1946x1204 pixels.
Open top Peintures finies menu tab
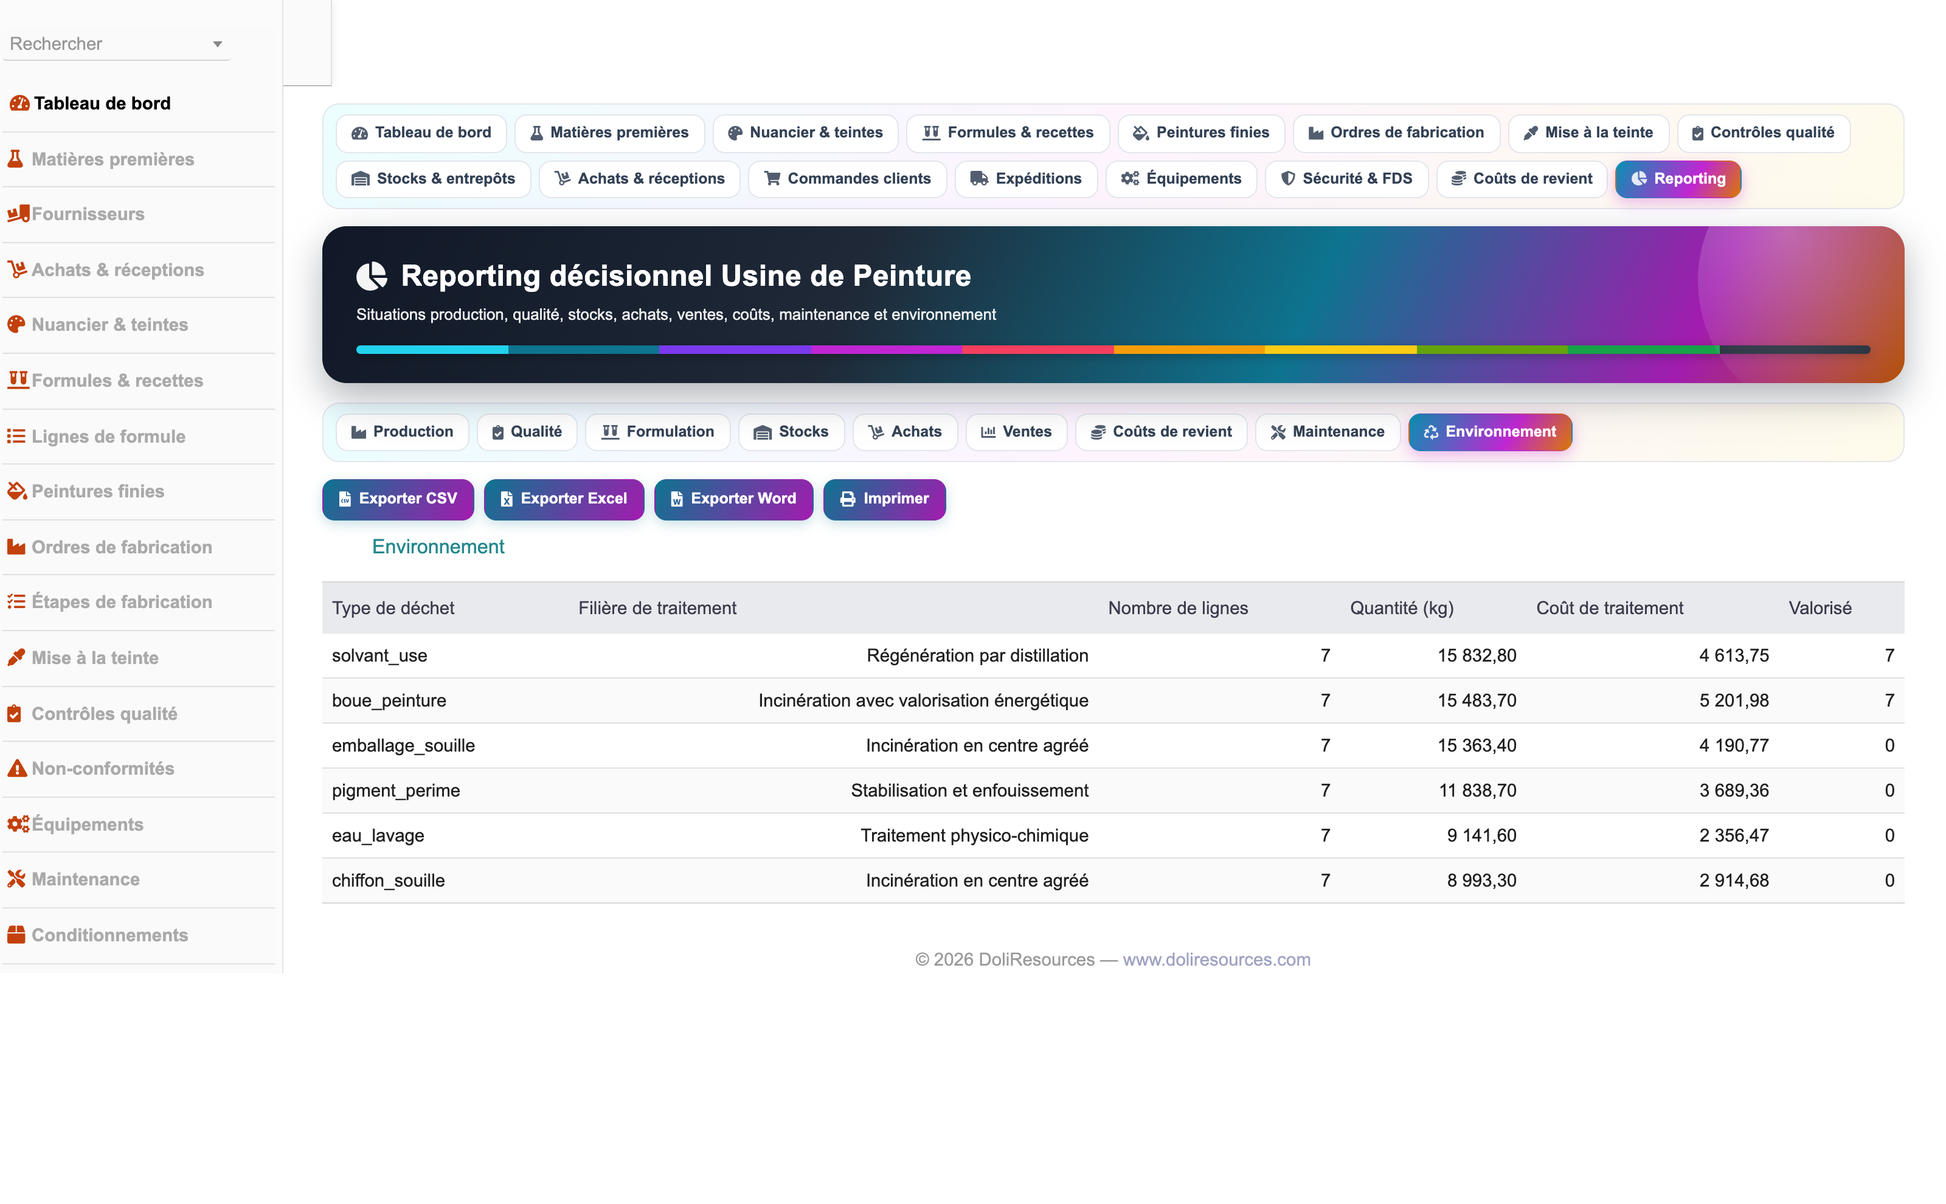coord(1201,133)
